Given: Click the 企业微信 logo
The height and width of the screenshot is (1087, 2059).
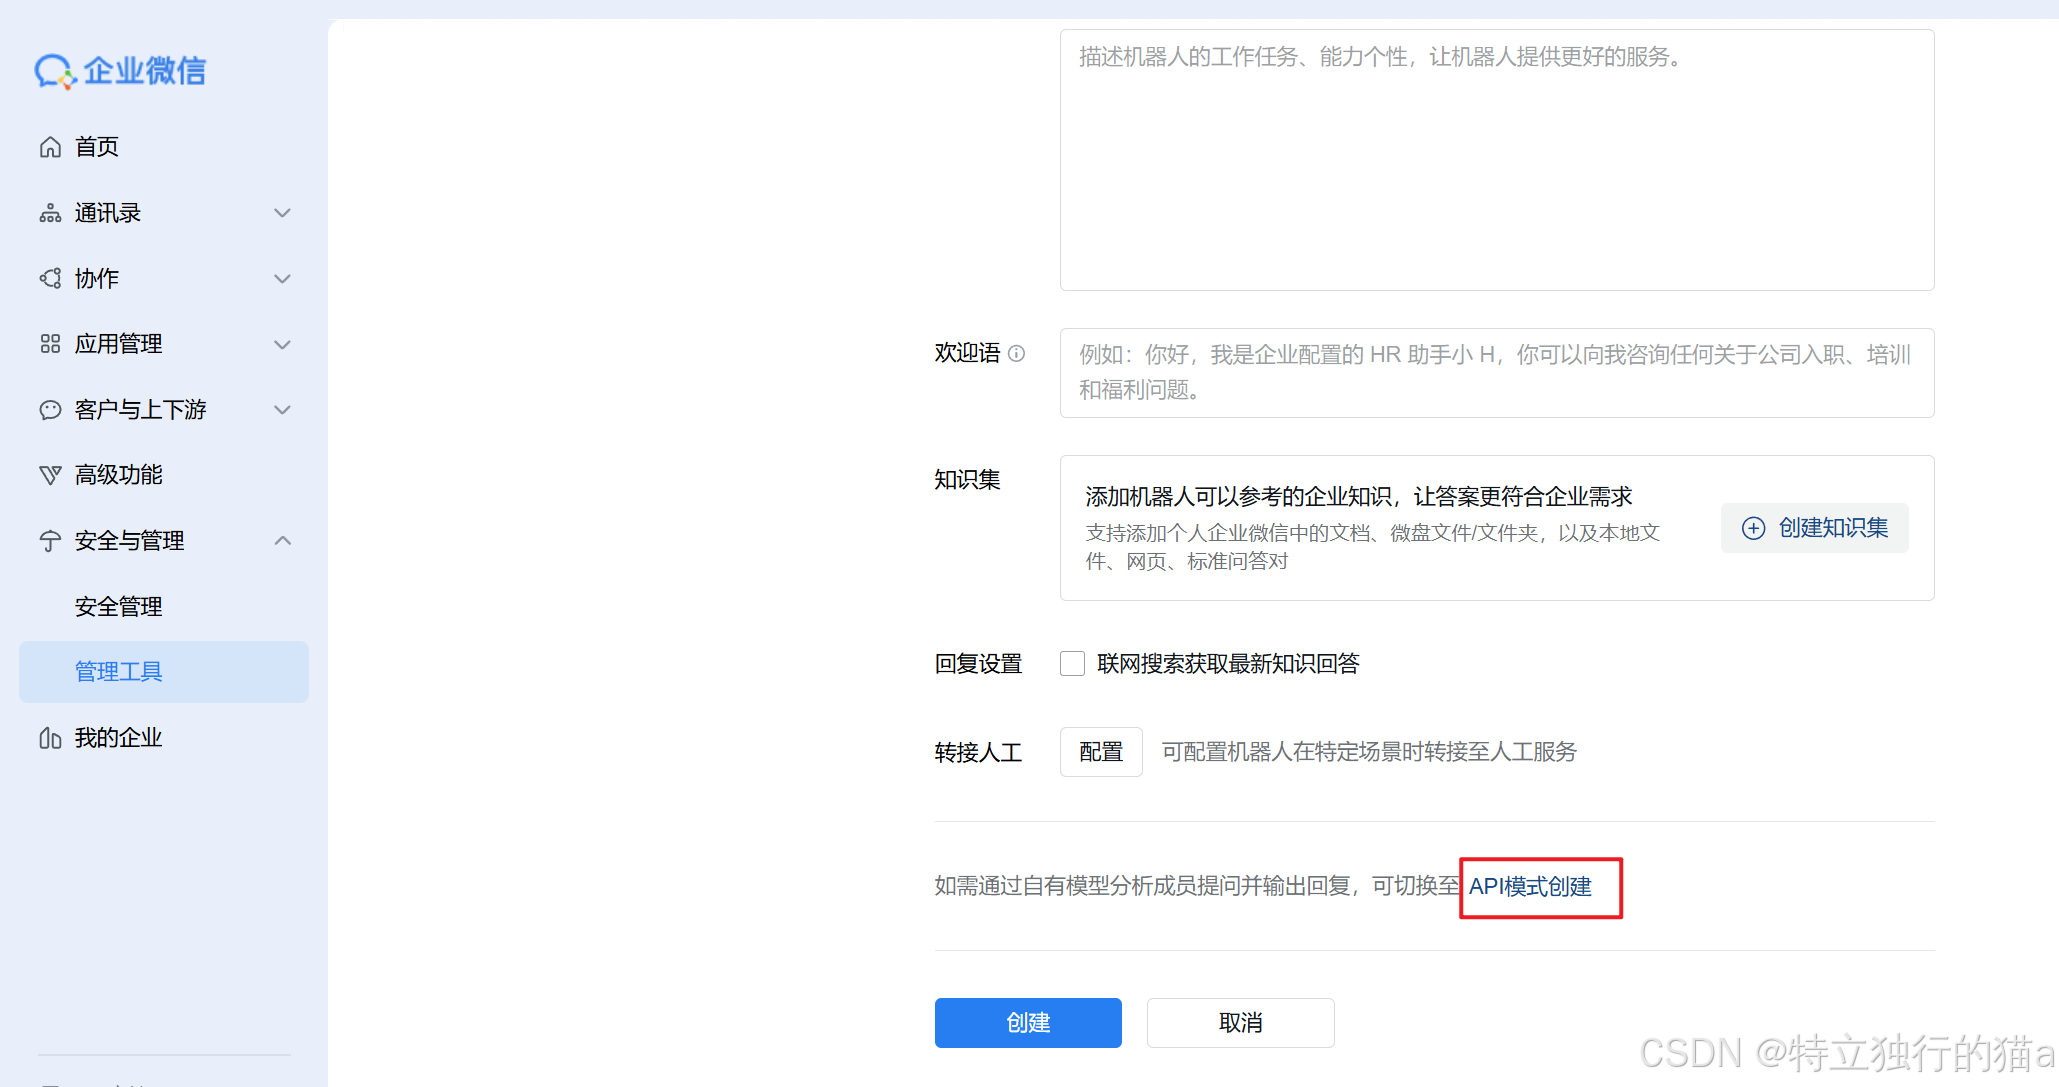Looking at the screenshot, I should [120, 71].
